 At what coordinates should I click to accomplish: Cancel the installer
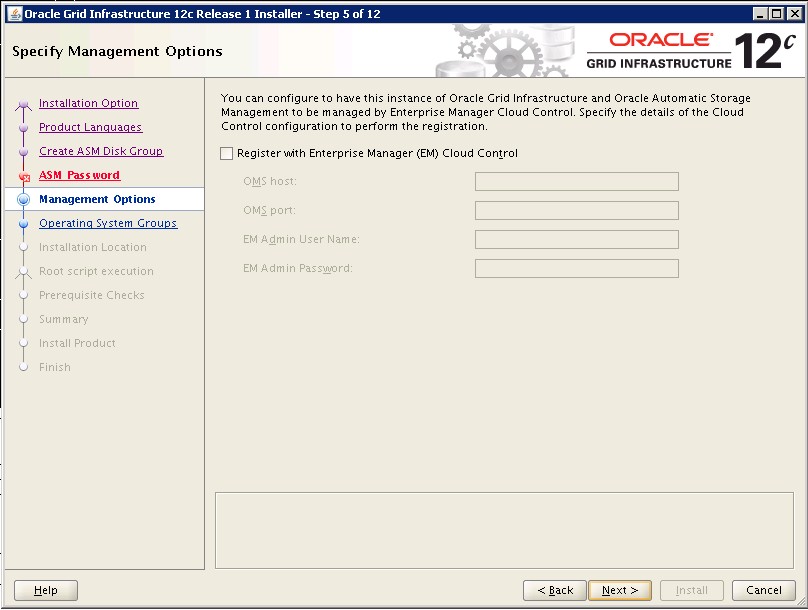(764, 590)
